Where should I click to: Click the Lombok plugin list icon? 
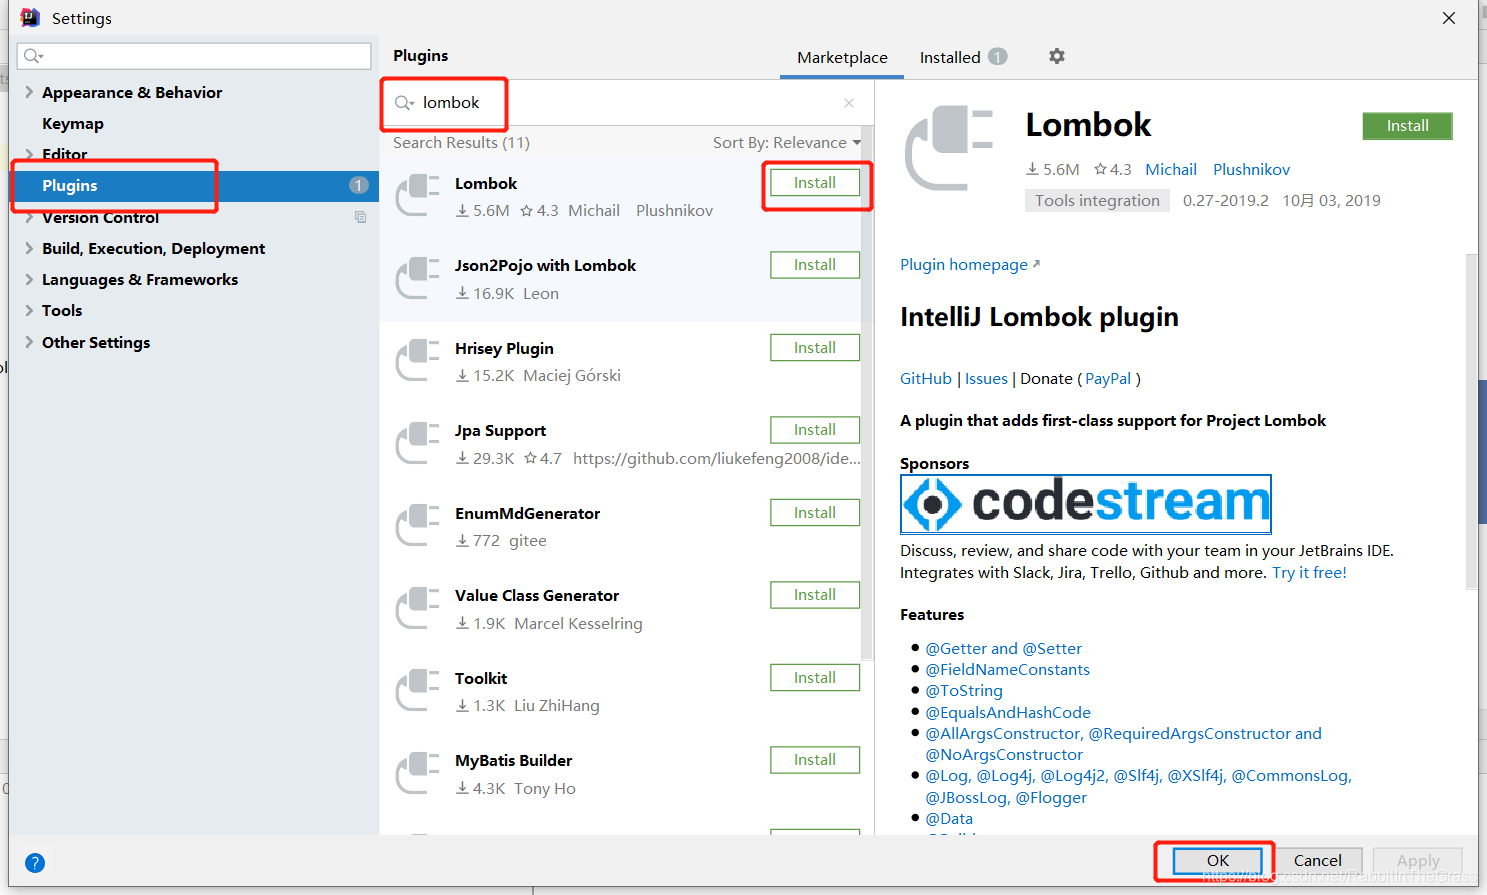pyautogui.click(x=418, y=195)
